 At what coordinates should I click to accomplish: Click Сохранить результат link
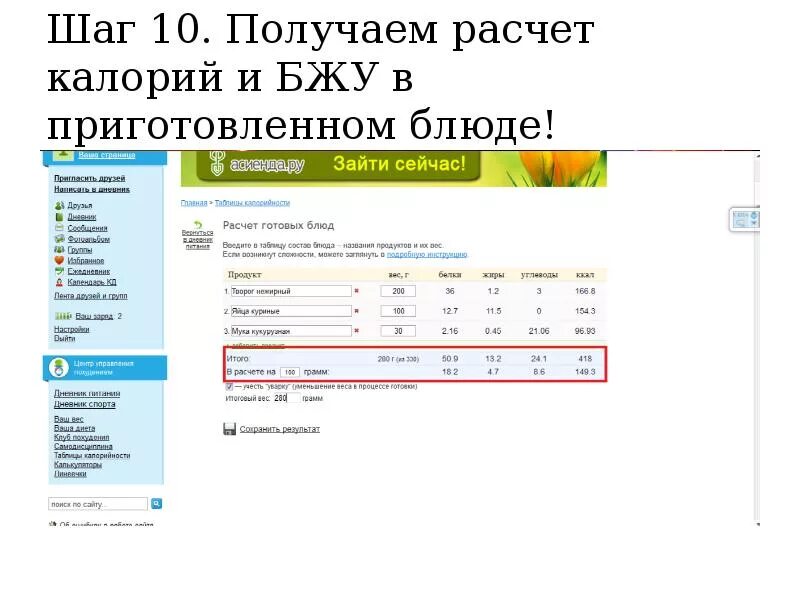[x=280, y=429]
